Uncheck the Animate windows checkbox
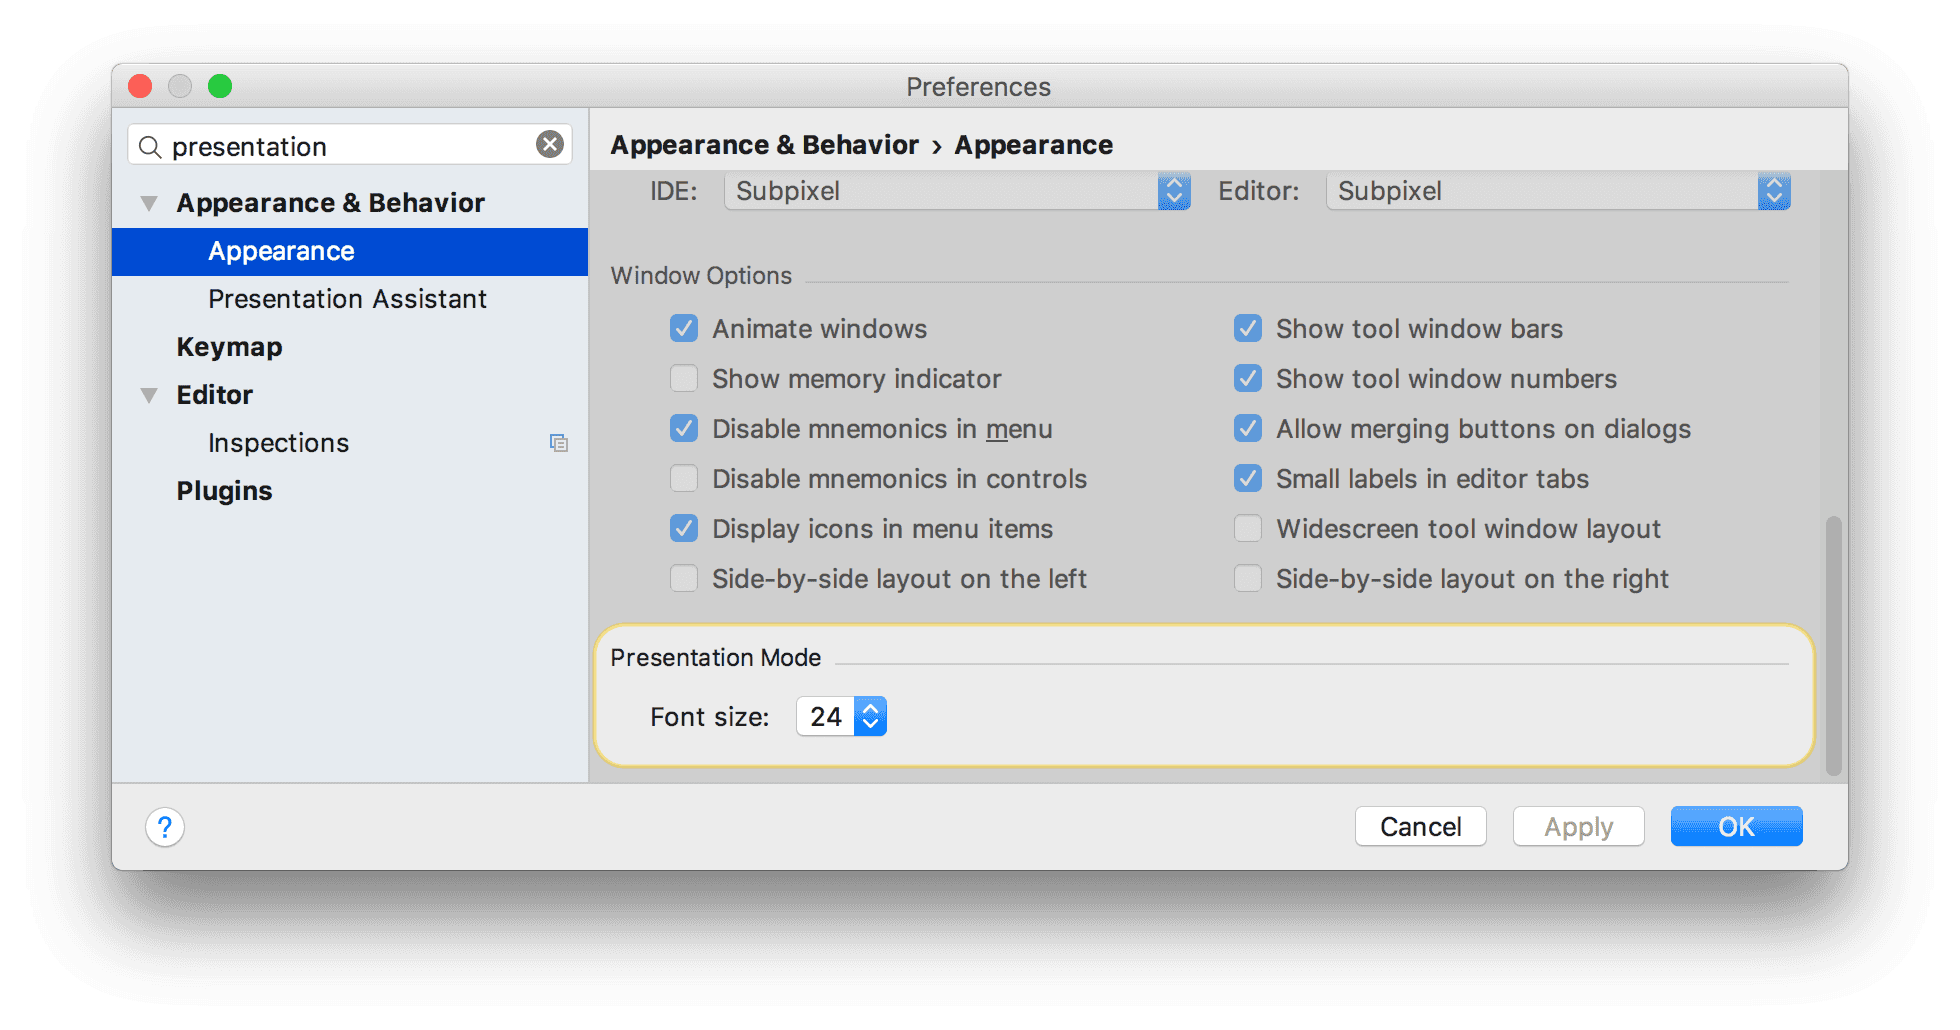 (684, 329)
